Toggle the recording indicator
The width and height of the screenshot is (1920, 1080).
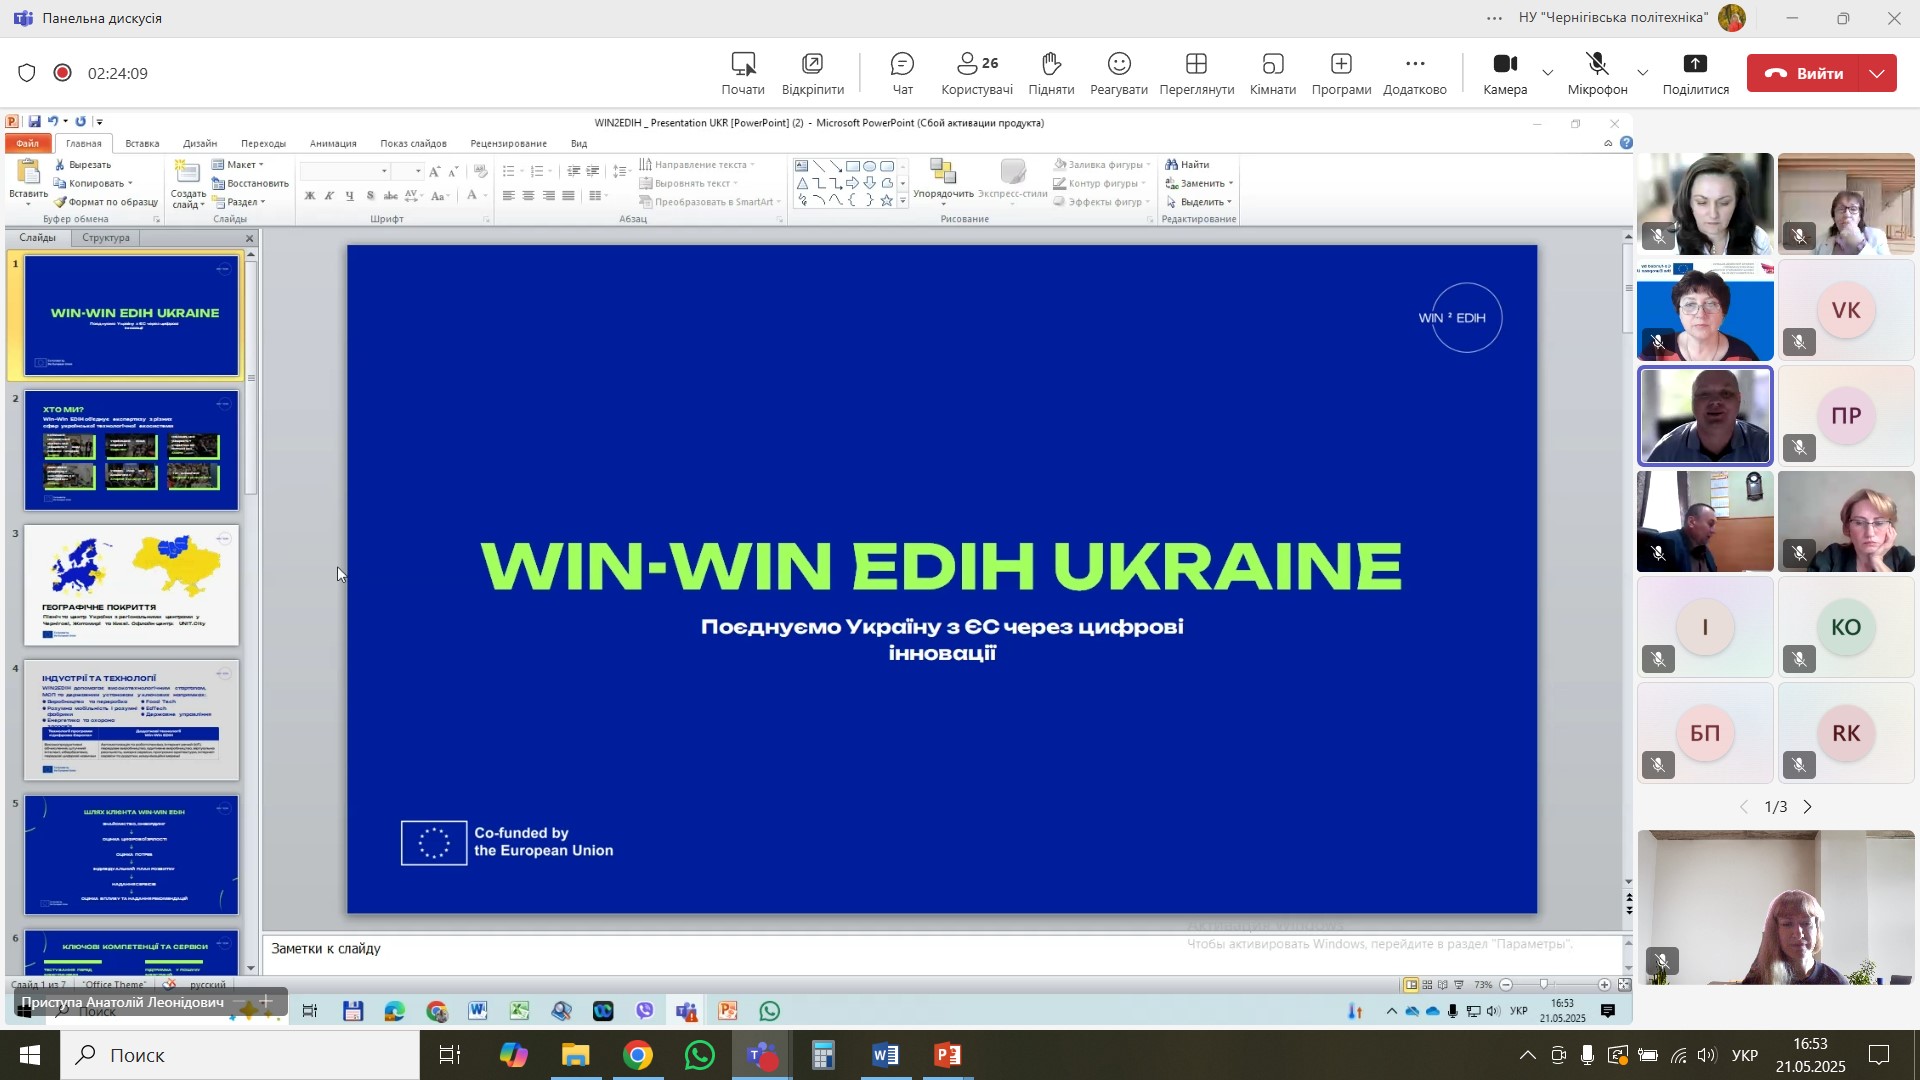coord(62,73)
